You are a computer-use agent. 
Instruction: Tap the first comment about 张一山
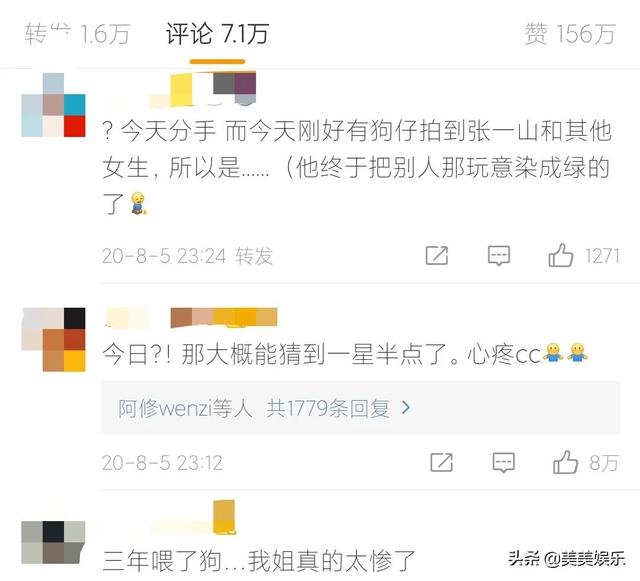click(x=357, y=167)
